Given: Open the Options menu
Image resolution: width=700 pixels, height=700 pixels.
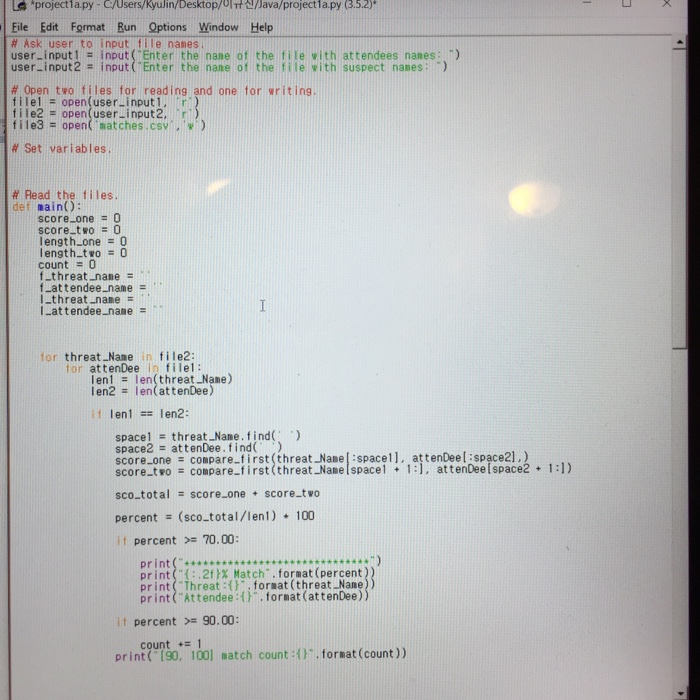Looking at the screenshot, I should coord(167,27).
